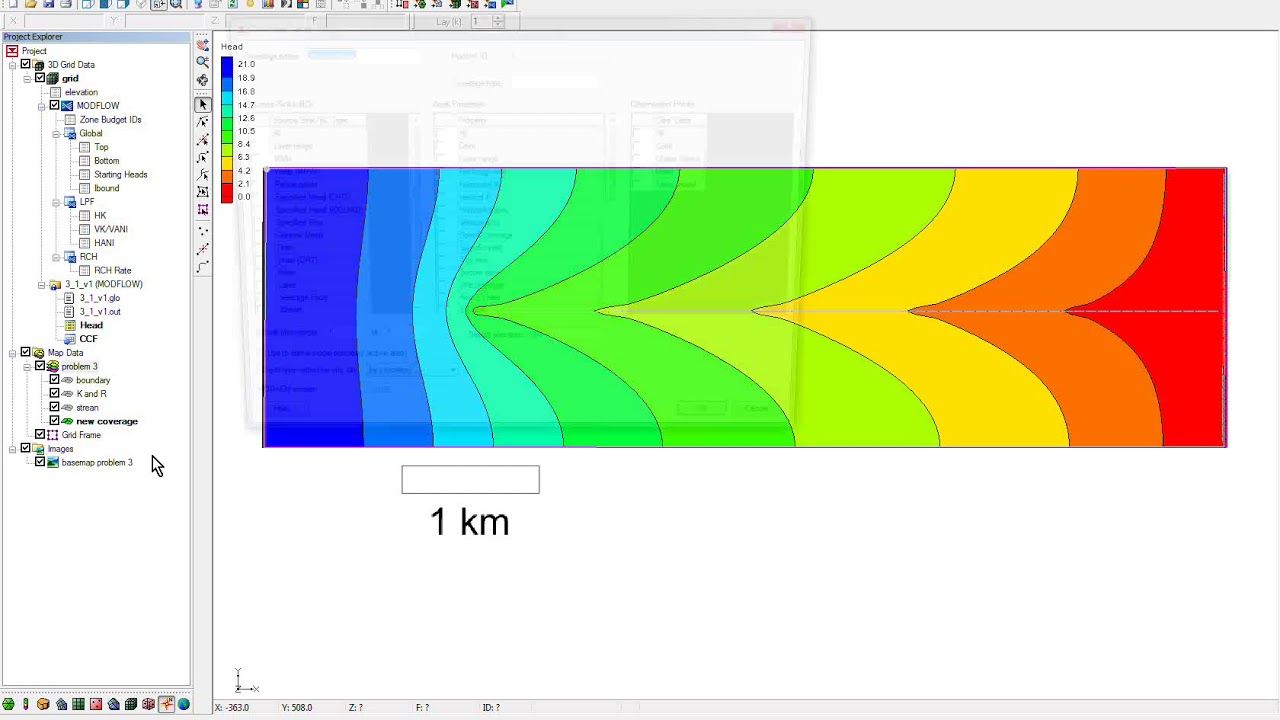Toggle the MODFLOW checkbox

[x=54, y=105]
